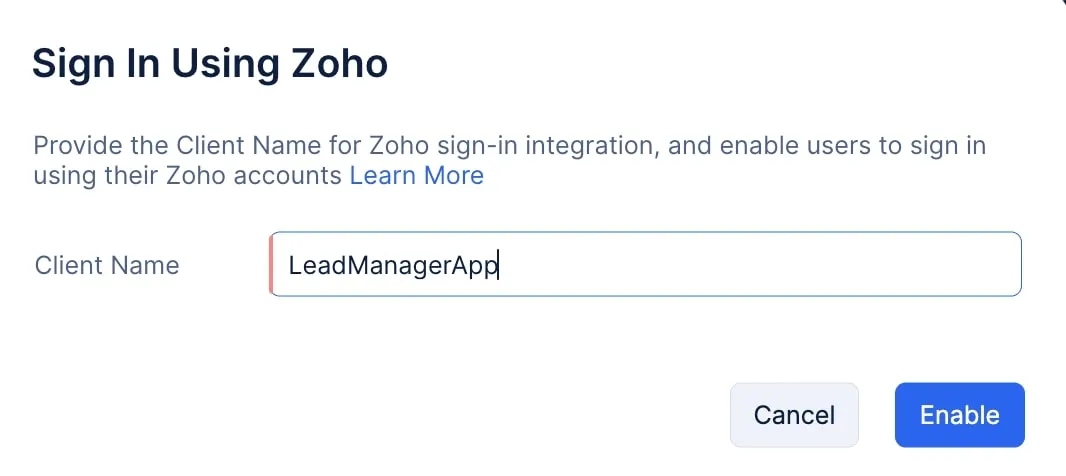
Task: Click the text cursor after "App" in the field
Action: [x=499, y=265]
